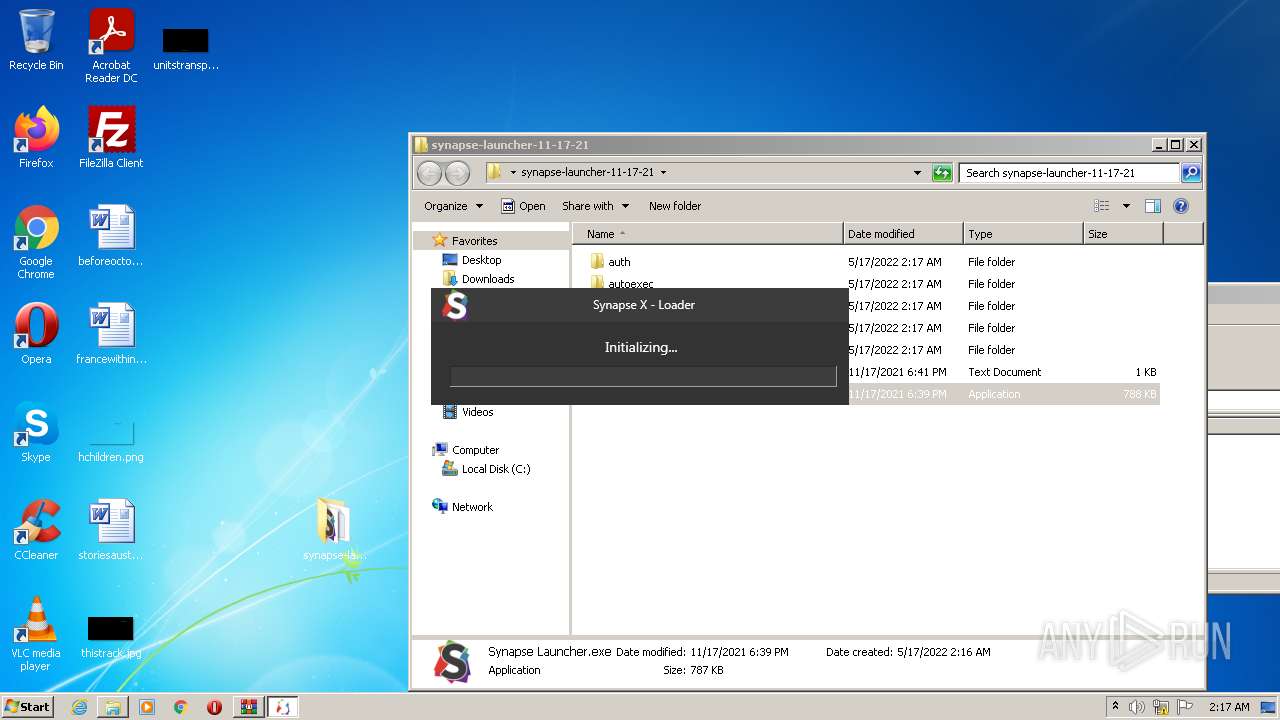Click the taskbar clock showing 2:17 AM

coord(1229,707)
